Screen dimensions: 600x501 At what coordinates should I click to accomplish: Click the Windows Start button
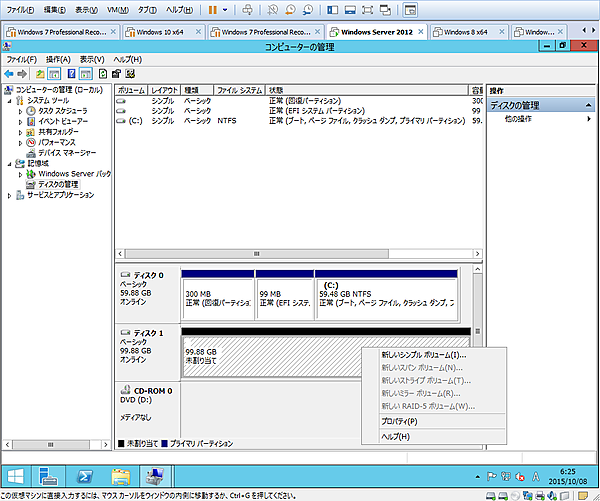[x=16, y=473]
